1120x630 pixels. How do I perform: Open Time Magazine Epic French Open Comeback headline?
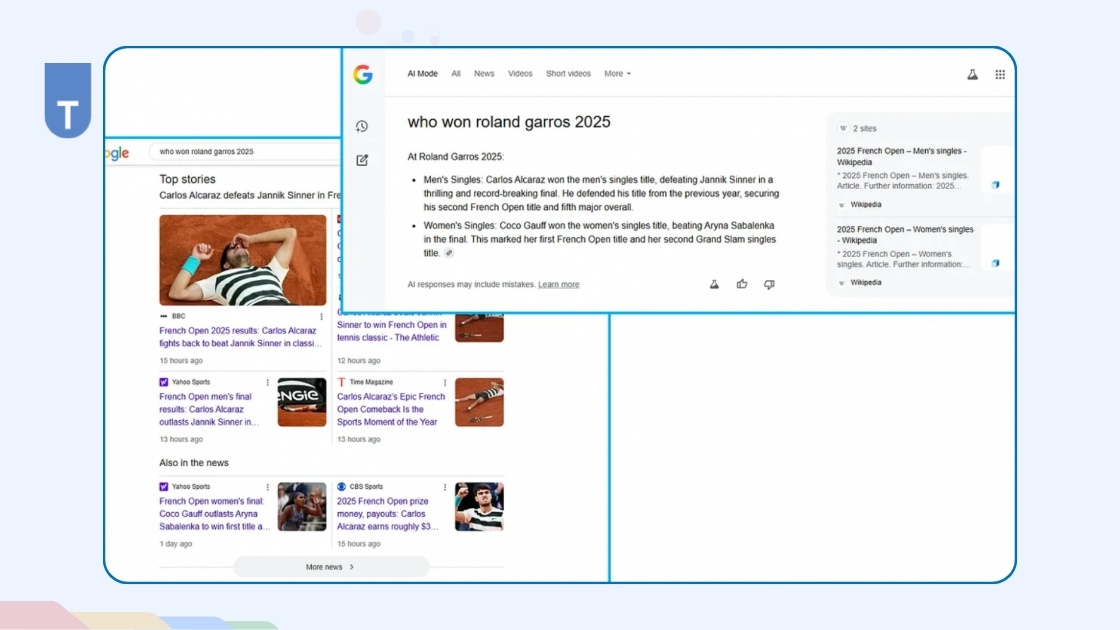(391, 409)
